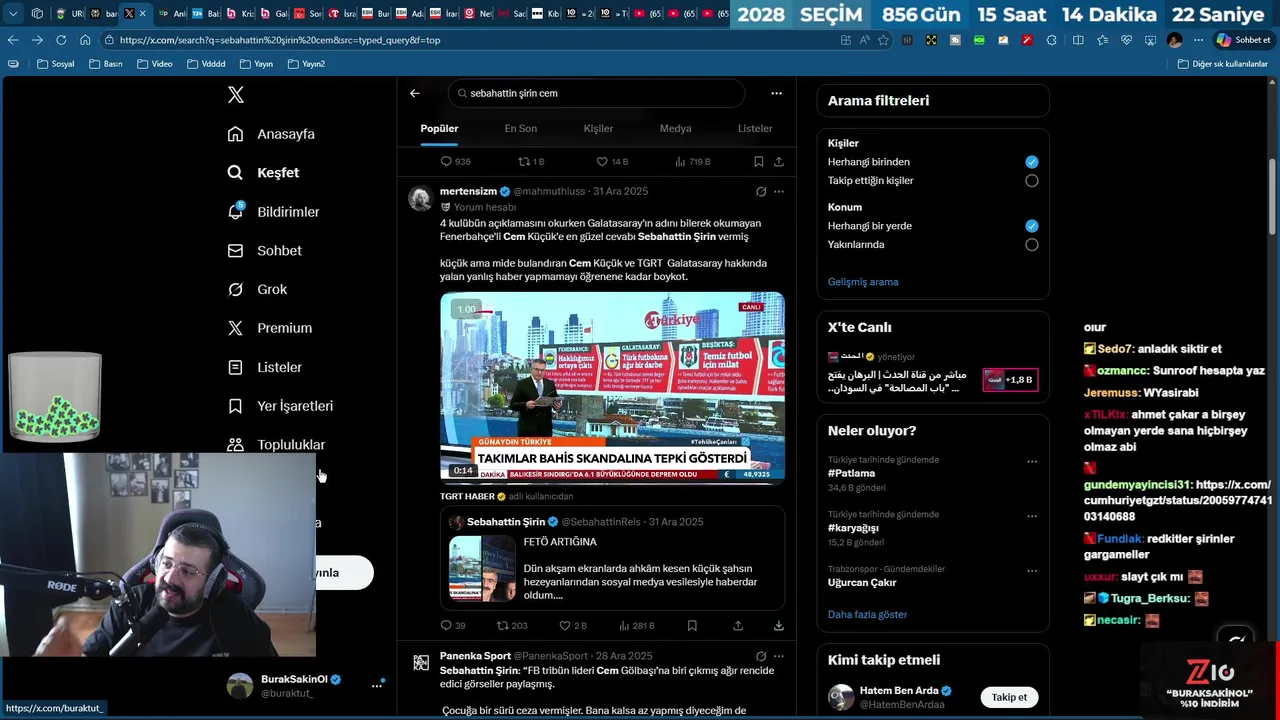Viewport: 1280px width, 720px height.
Task: Click reply icon with 936 replies
Action: coord(447,162)
